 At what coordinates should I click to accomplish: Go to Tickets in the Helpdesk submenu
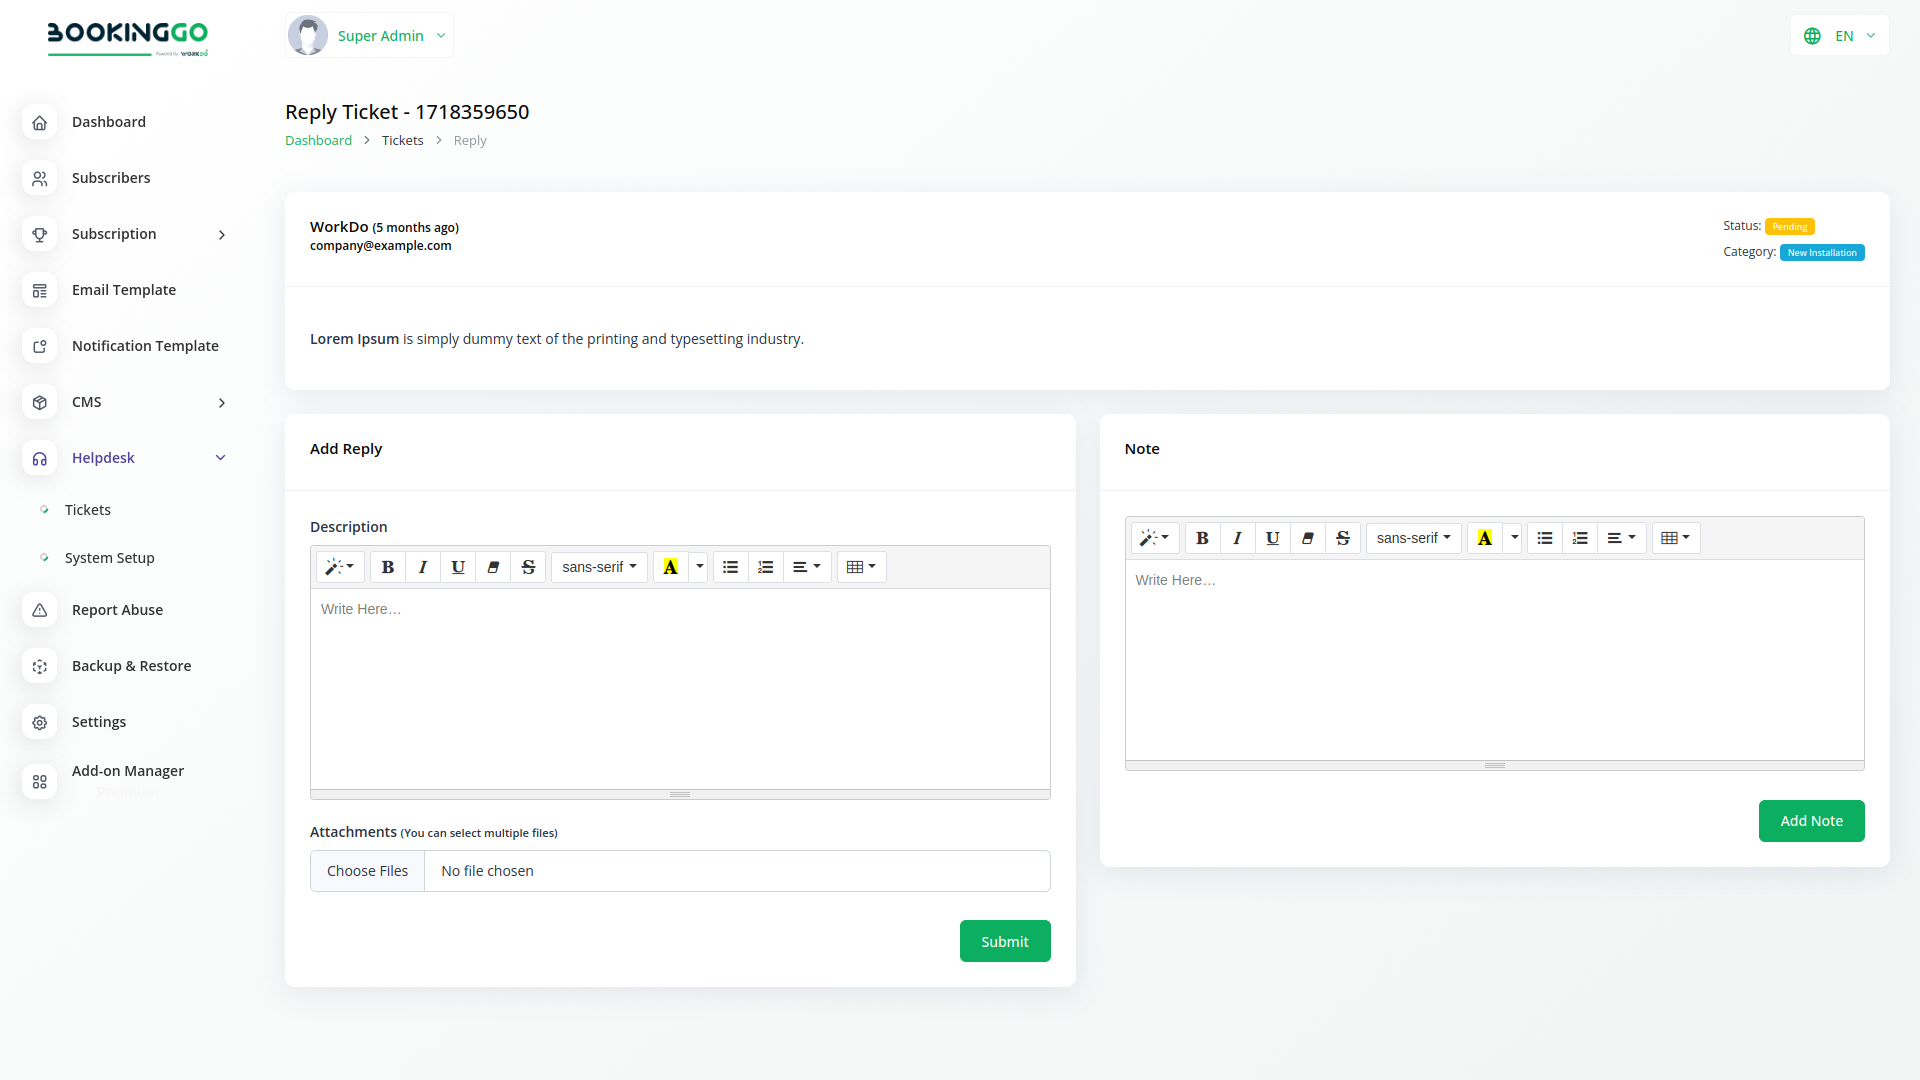[88, 510]
